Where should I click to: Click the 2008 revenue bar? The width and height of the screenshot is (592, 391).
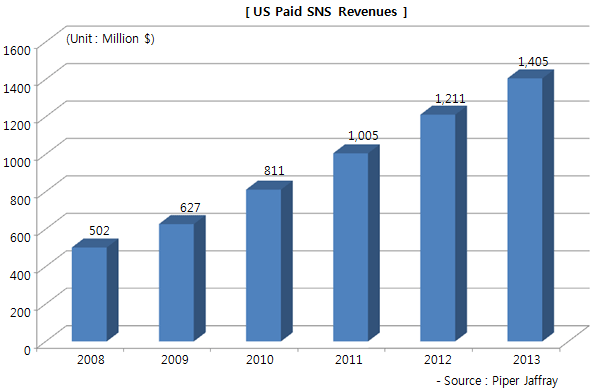pyautogui.click(x=95, y=290)
